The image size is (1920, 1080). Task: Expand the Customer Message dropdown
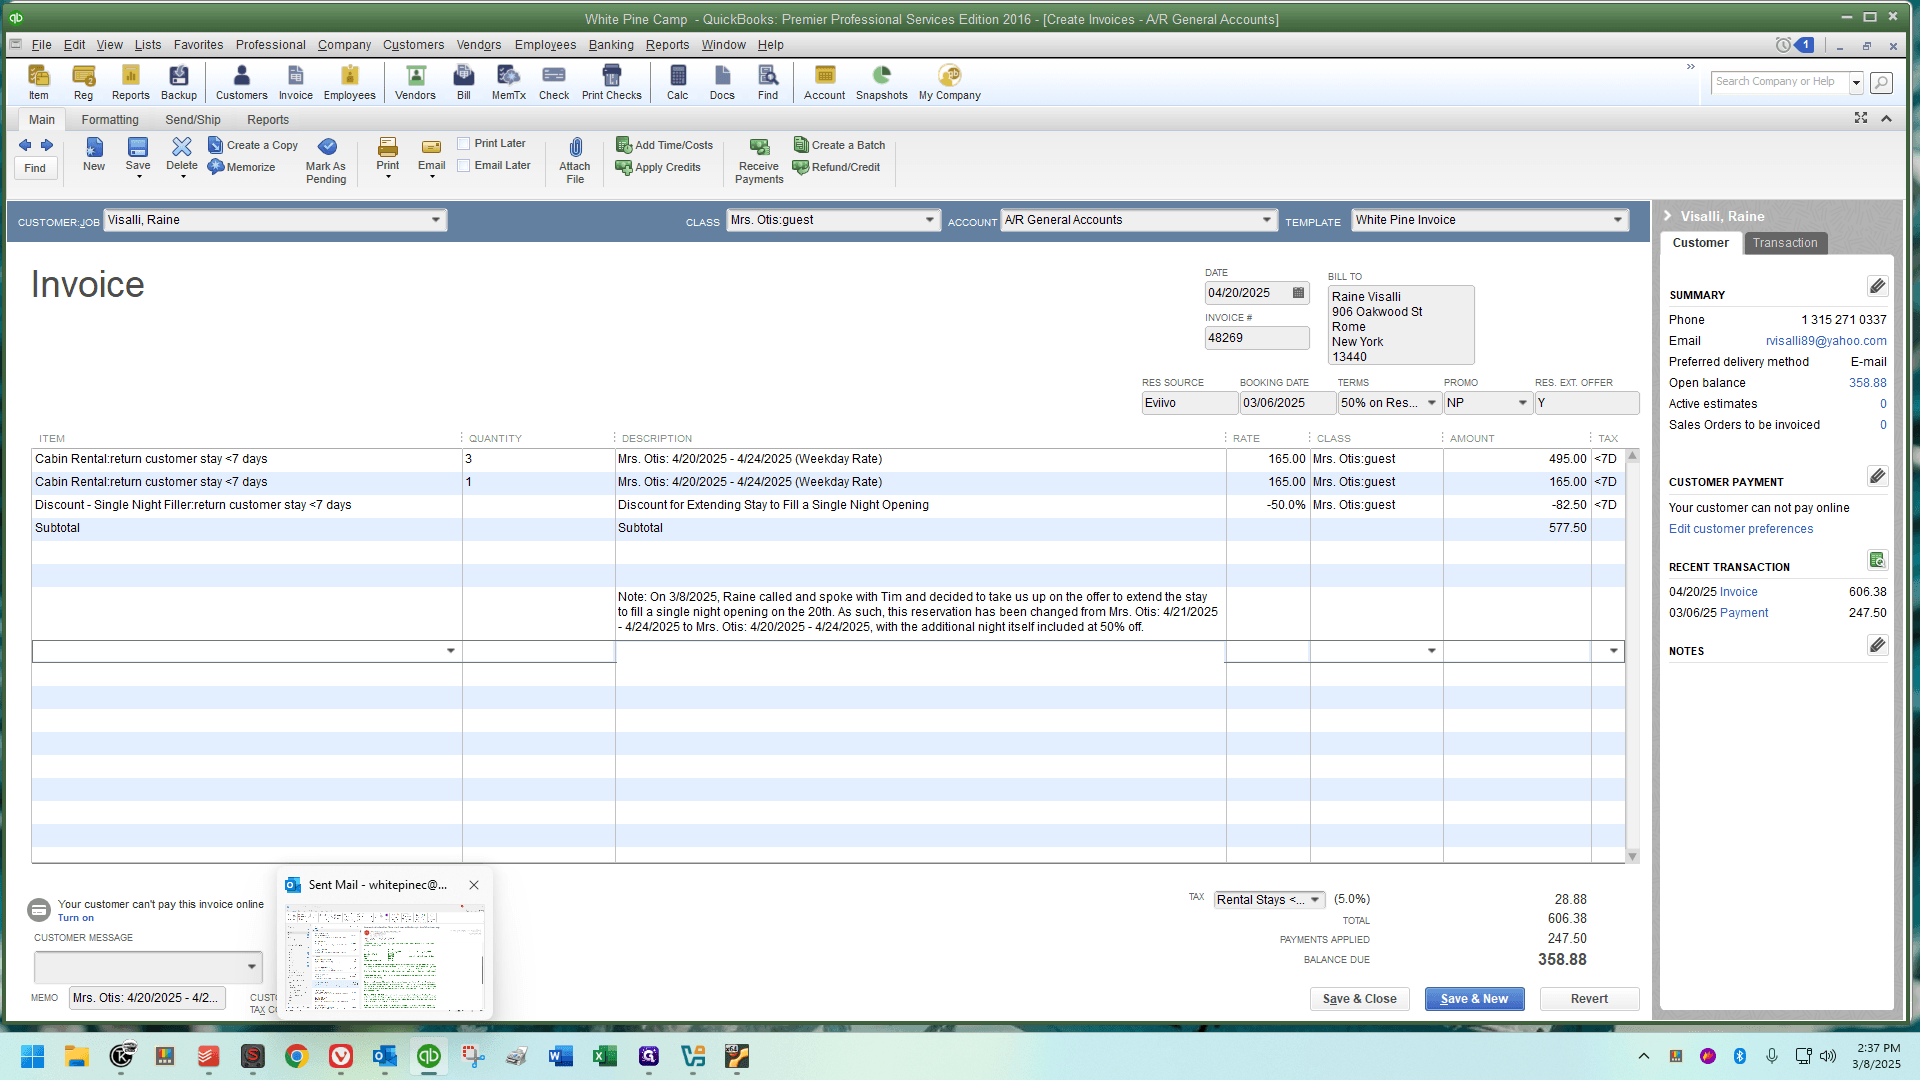[x=252, y=967]
